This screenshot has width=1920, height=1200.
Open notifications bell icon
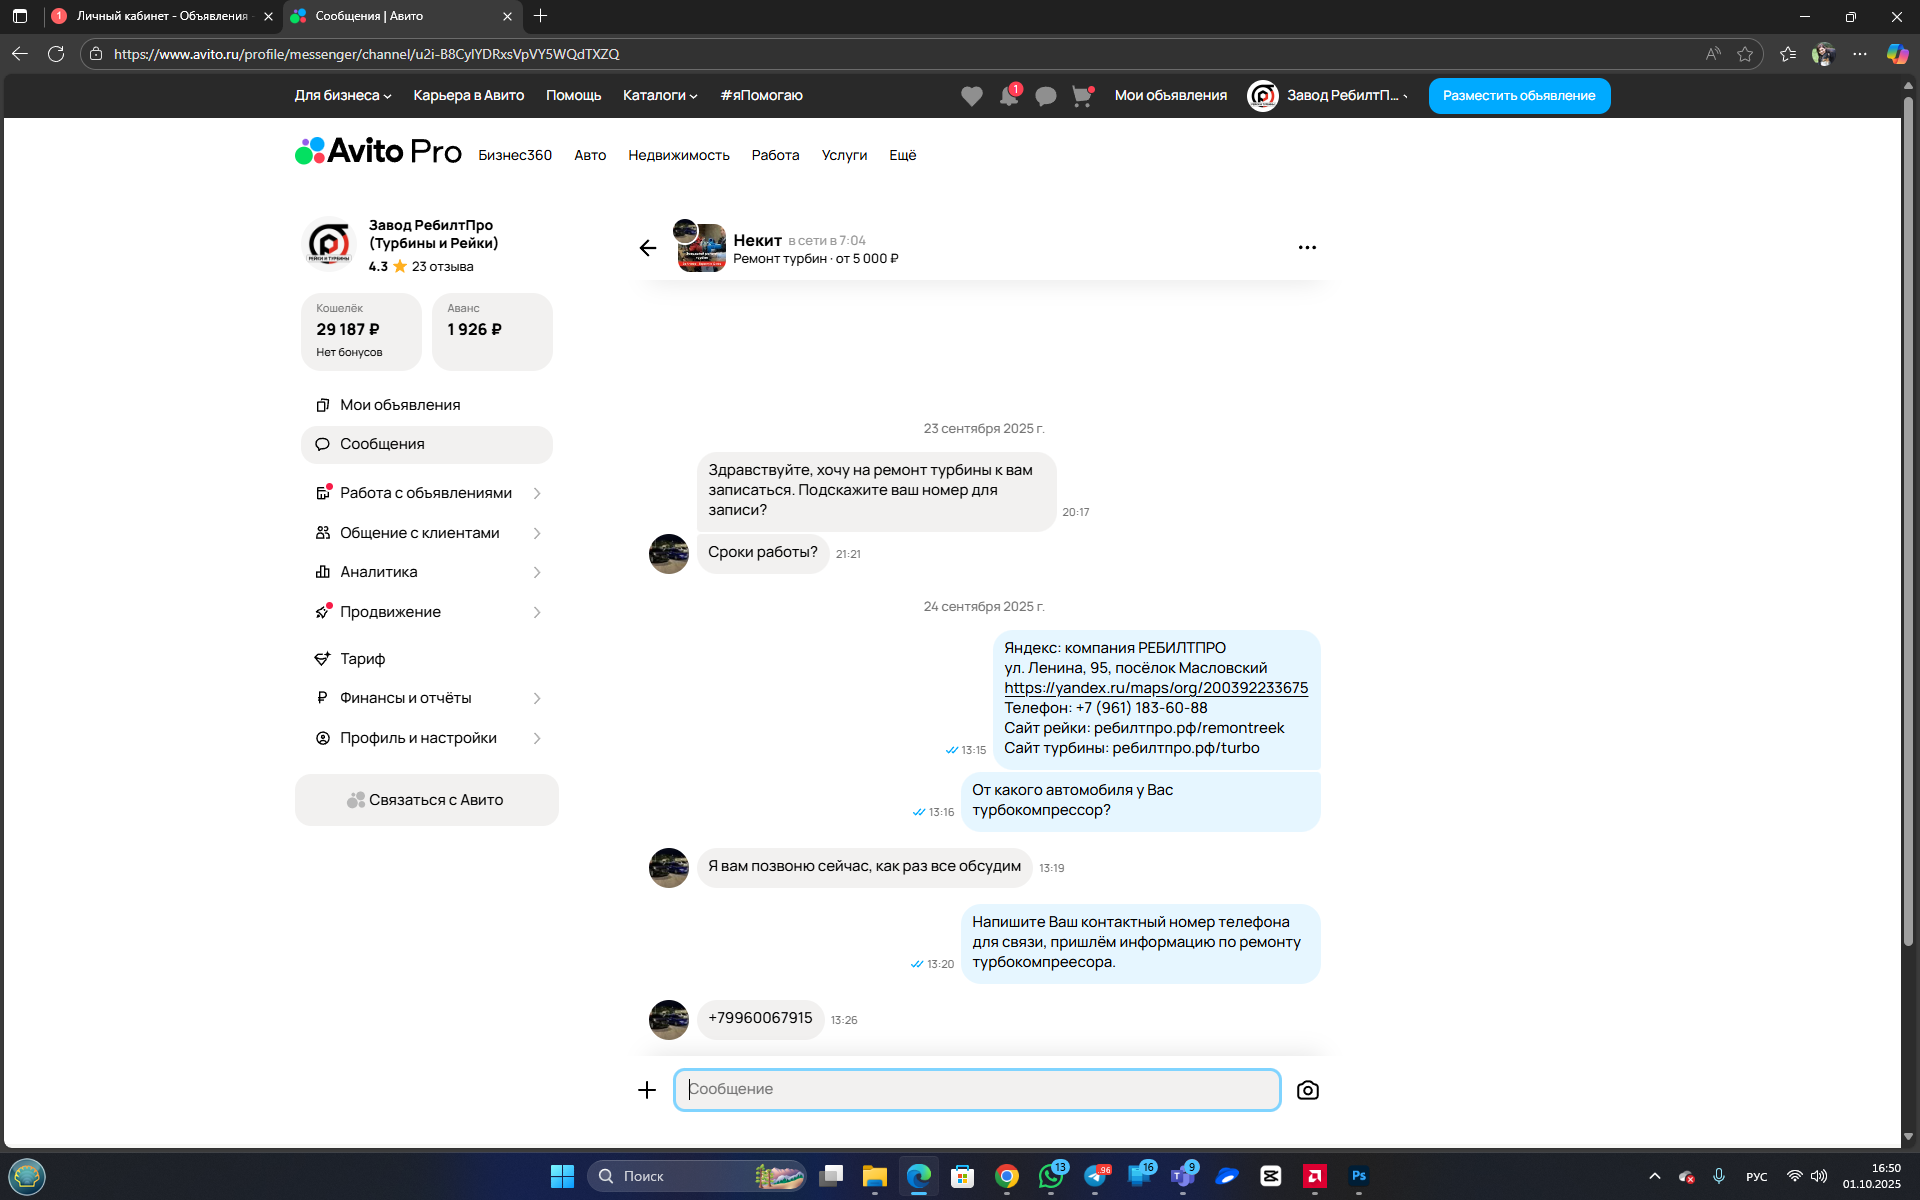pos(1009,96)
